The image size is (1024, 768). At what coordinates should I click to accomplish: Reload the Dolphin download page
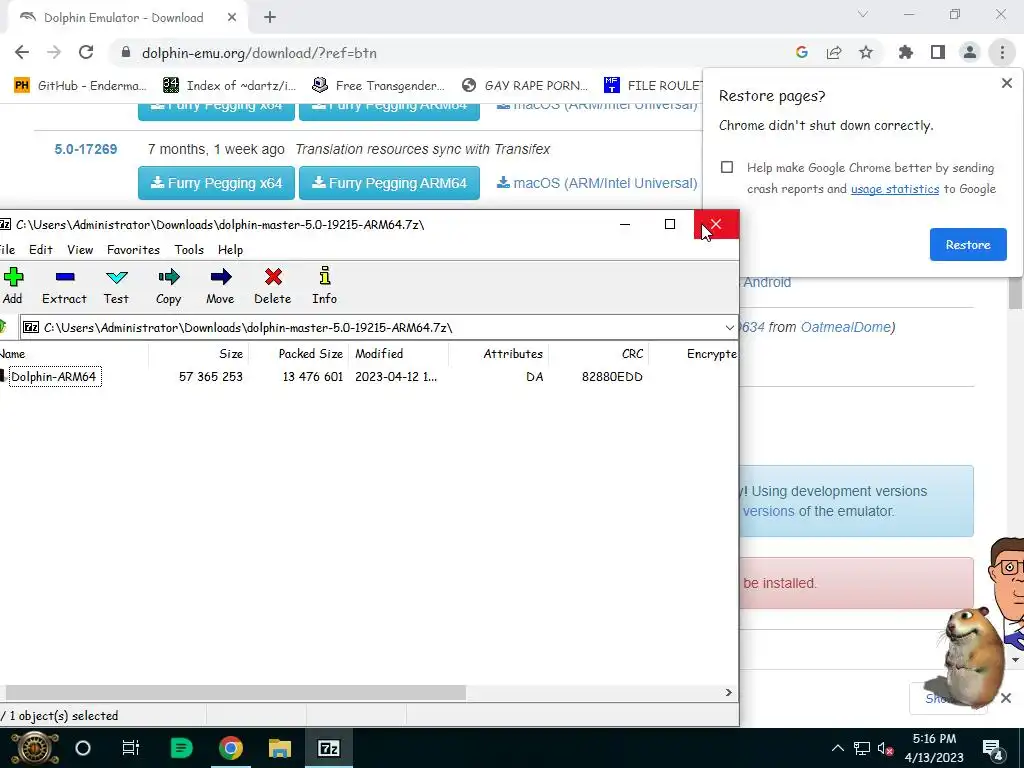[86, 53]
